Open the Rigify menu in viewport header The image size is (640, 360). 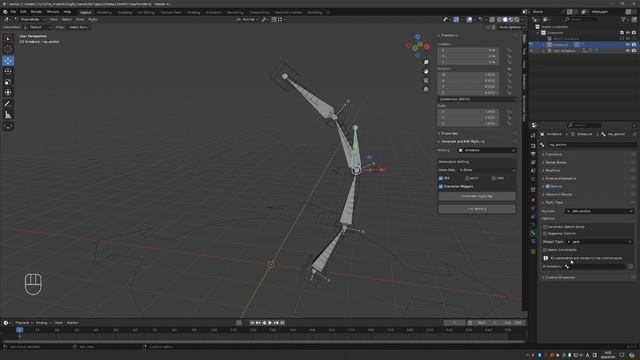coord(93,20)
